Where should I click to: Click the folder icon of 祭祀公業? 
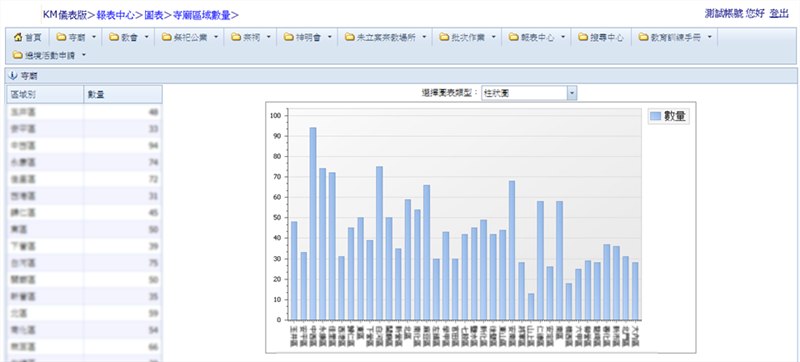coord(167,37)
